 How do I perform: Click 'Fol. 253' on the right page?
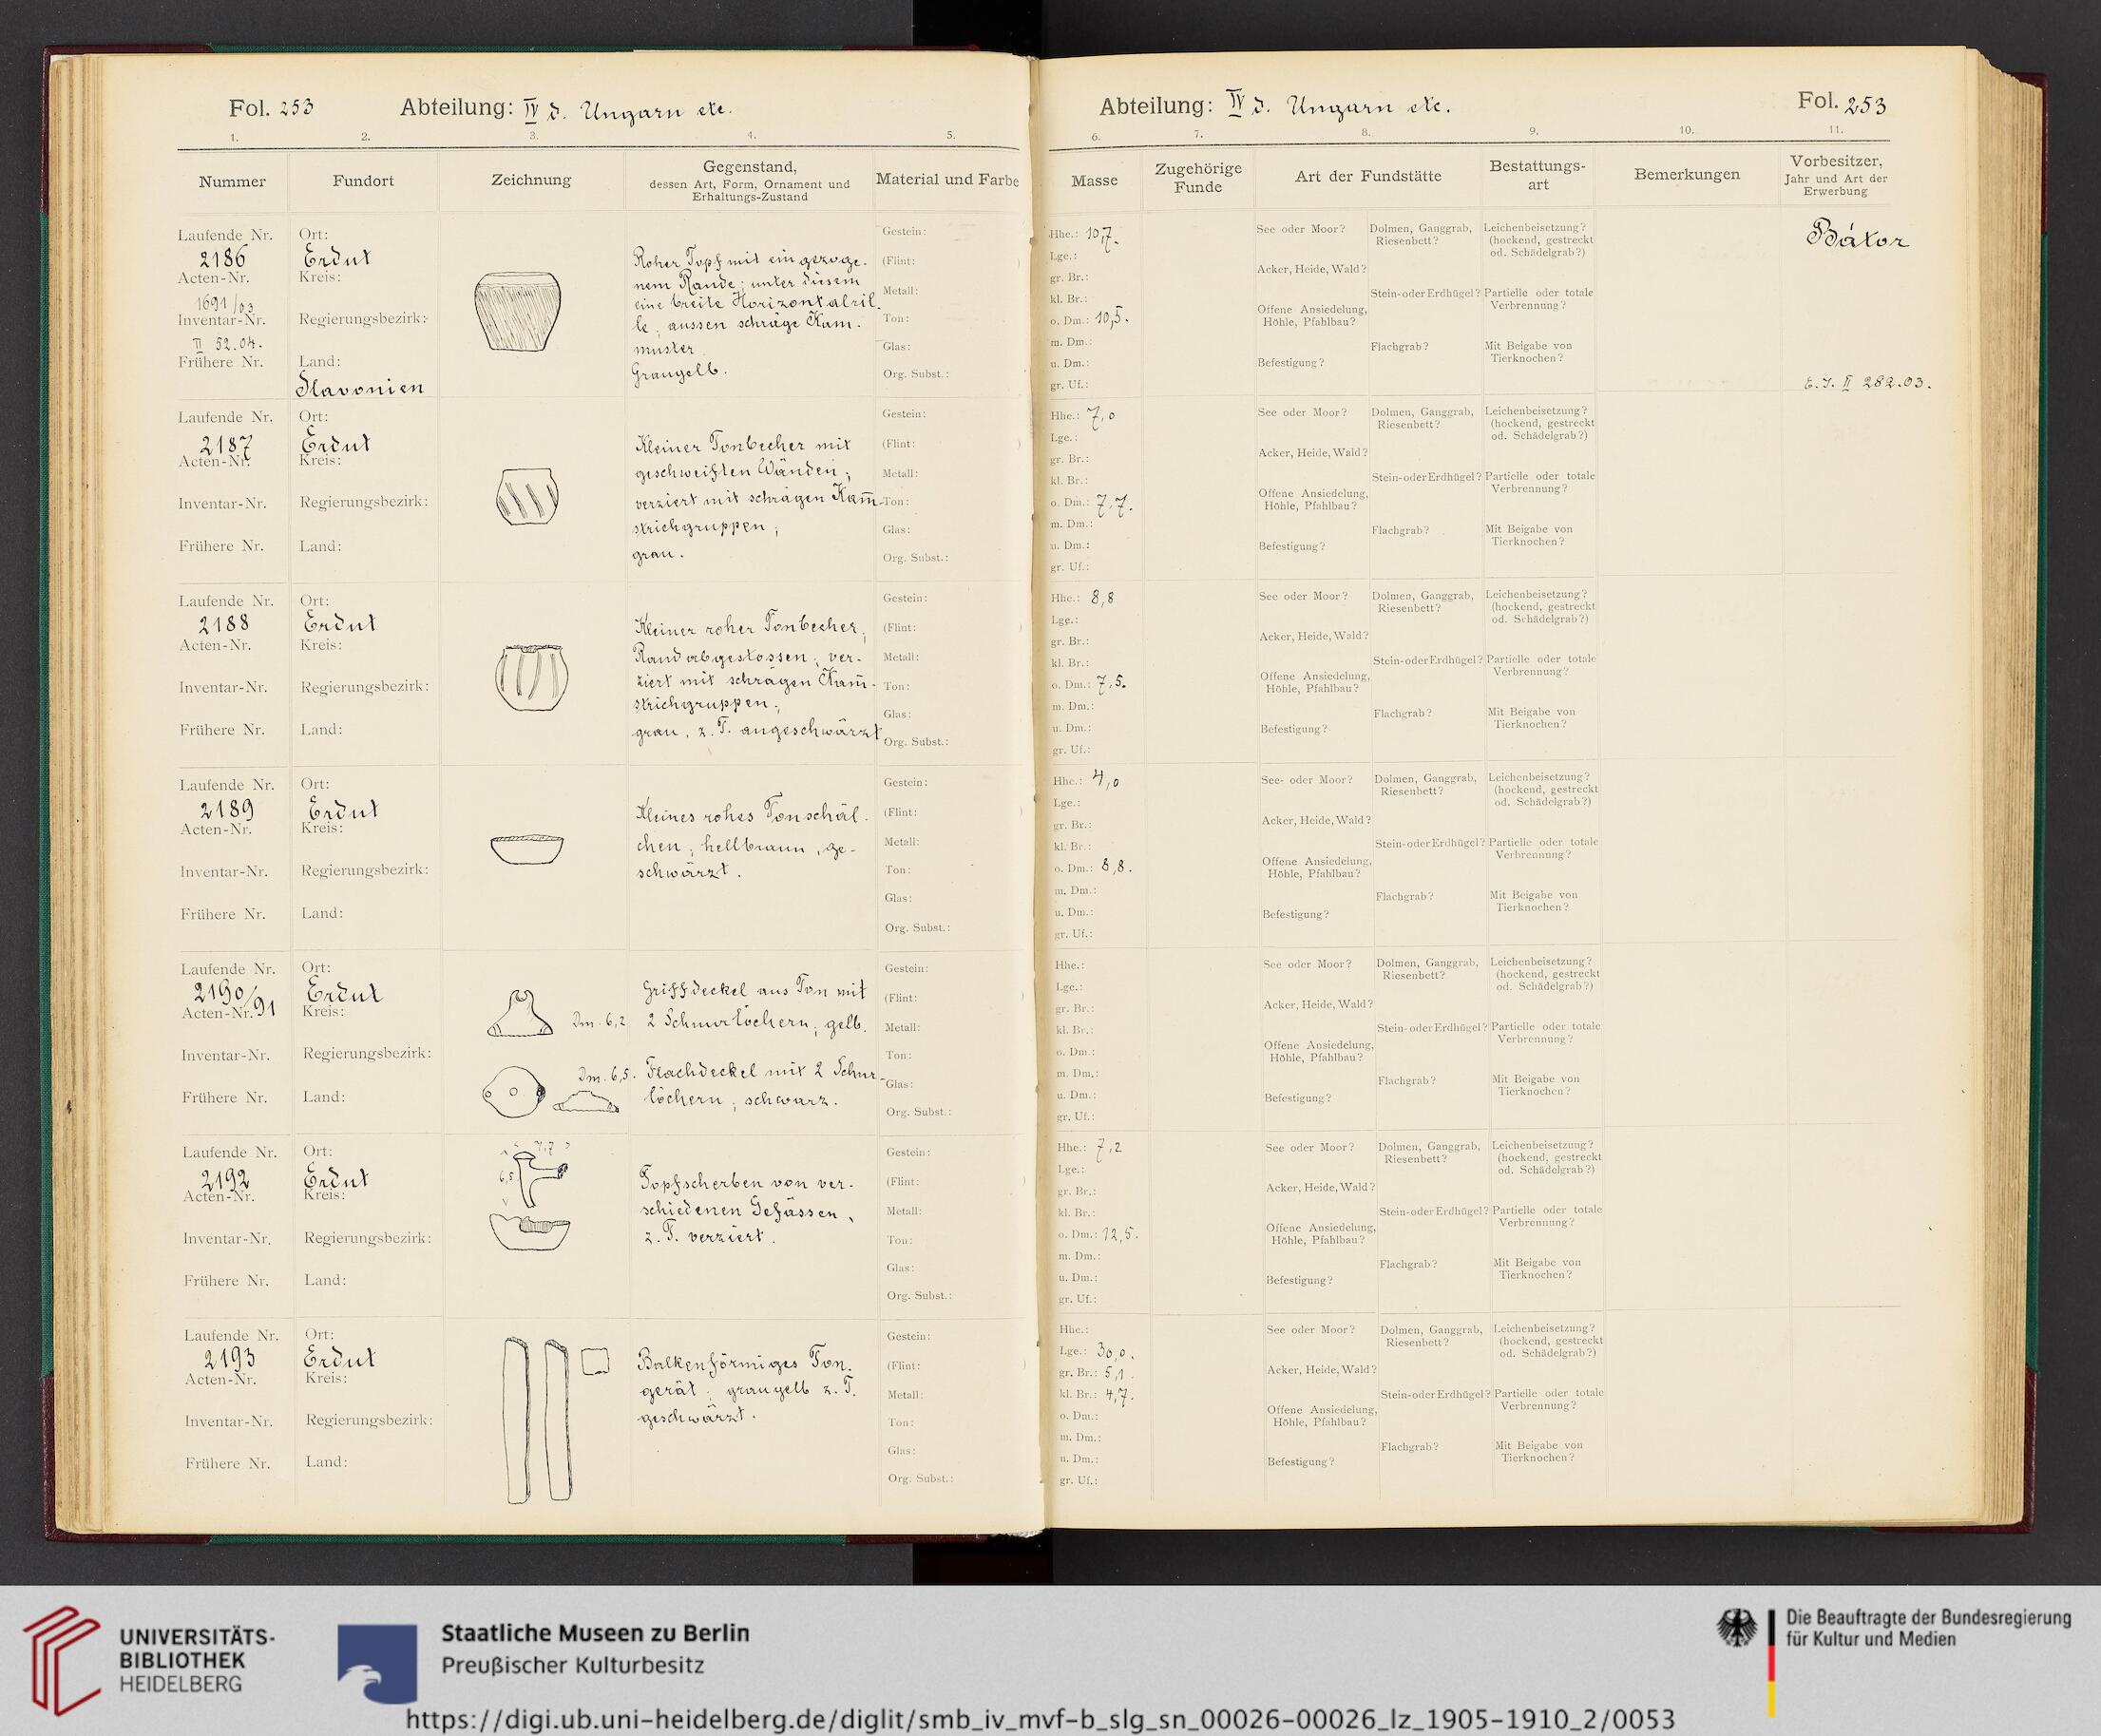[x=1841, y=101]
